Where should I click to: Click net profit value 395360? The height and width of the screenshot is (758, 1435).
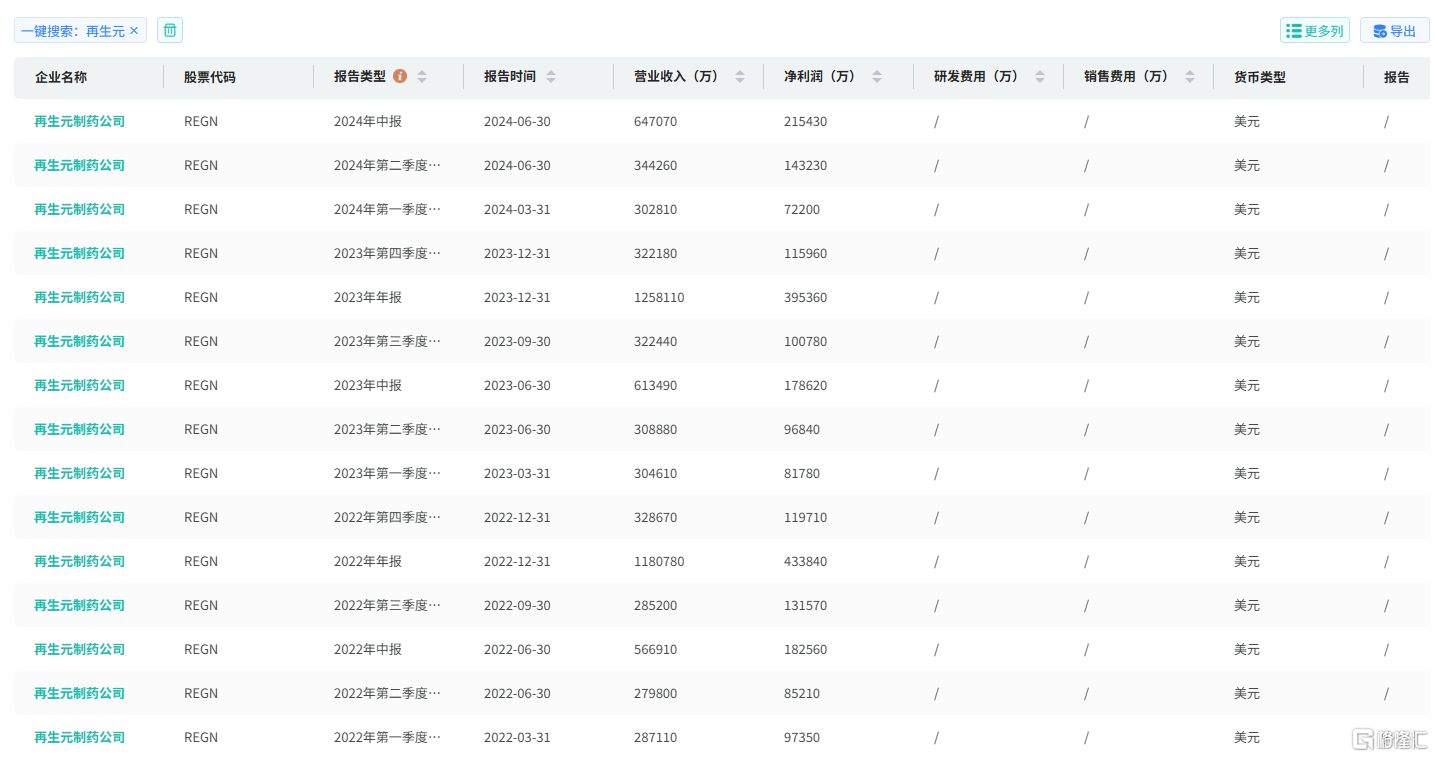tap(805, 297)
